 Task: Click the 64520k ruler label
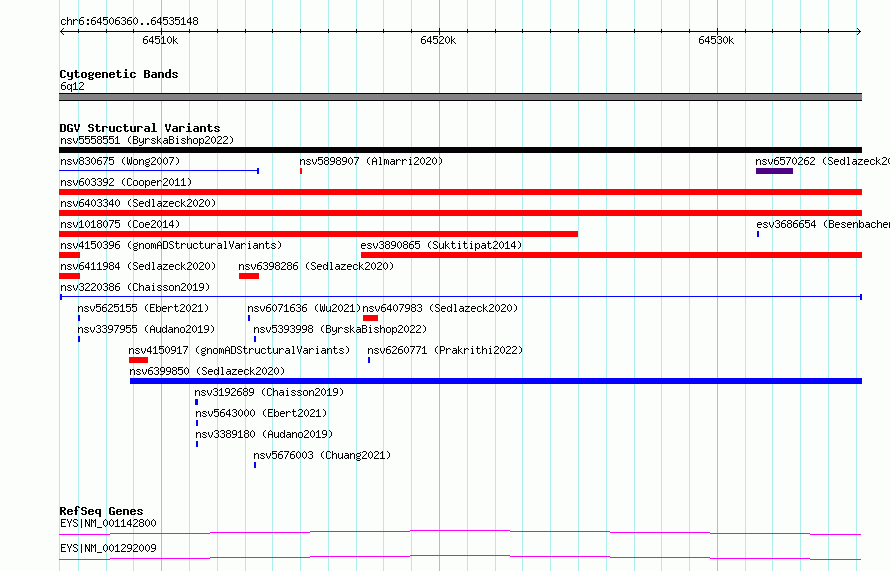click(438, 40)
